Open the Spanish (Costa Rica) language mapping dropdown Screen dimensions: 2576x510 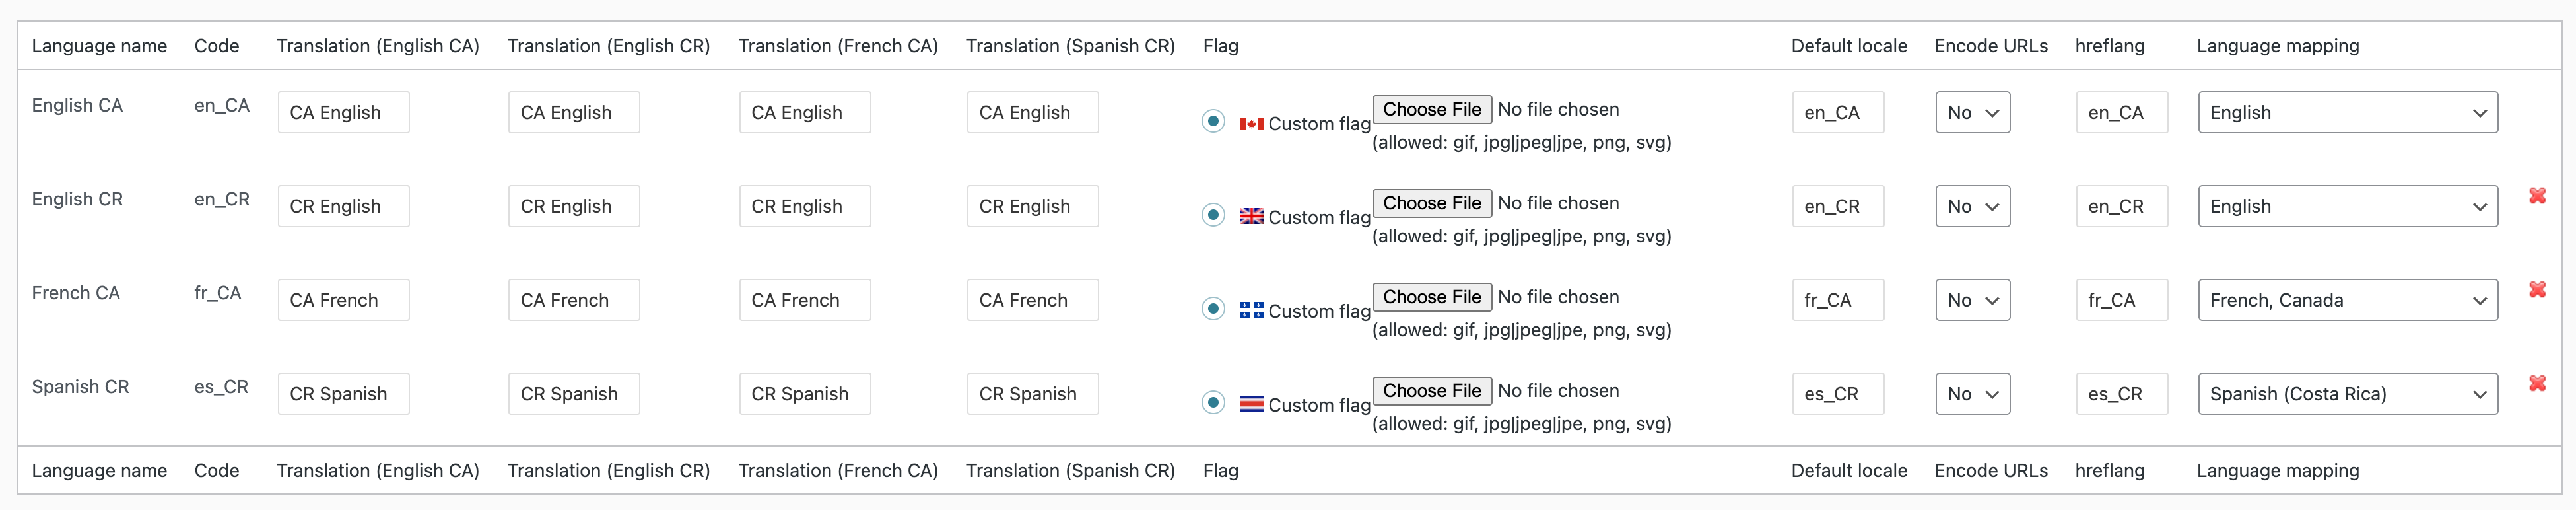(x=2347, y=394)
